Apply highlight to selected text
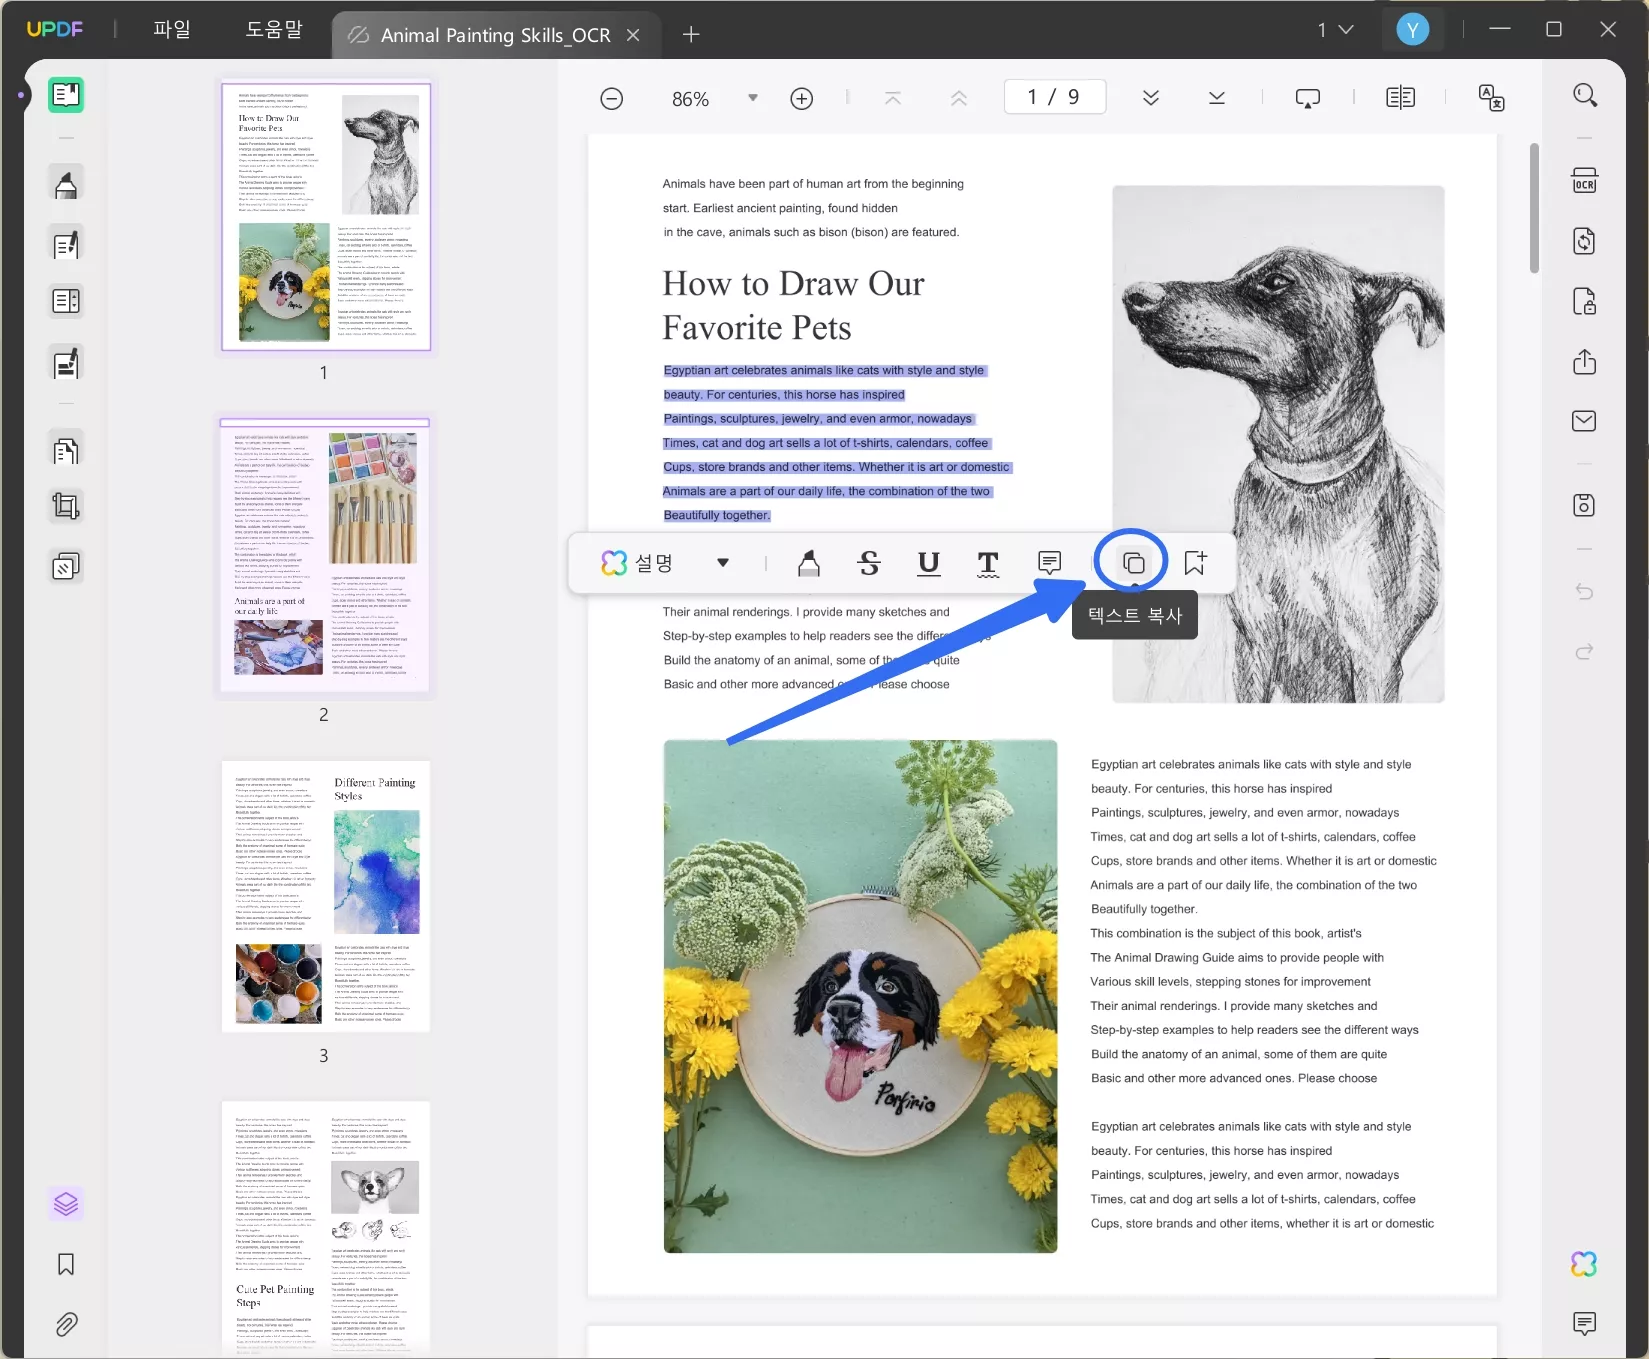Viewport: 1649px width, 1359px height. (809, 563)
